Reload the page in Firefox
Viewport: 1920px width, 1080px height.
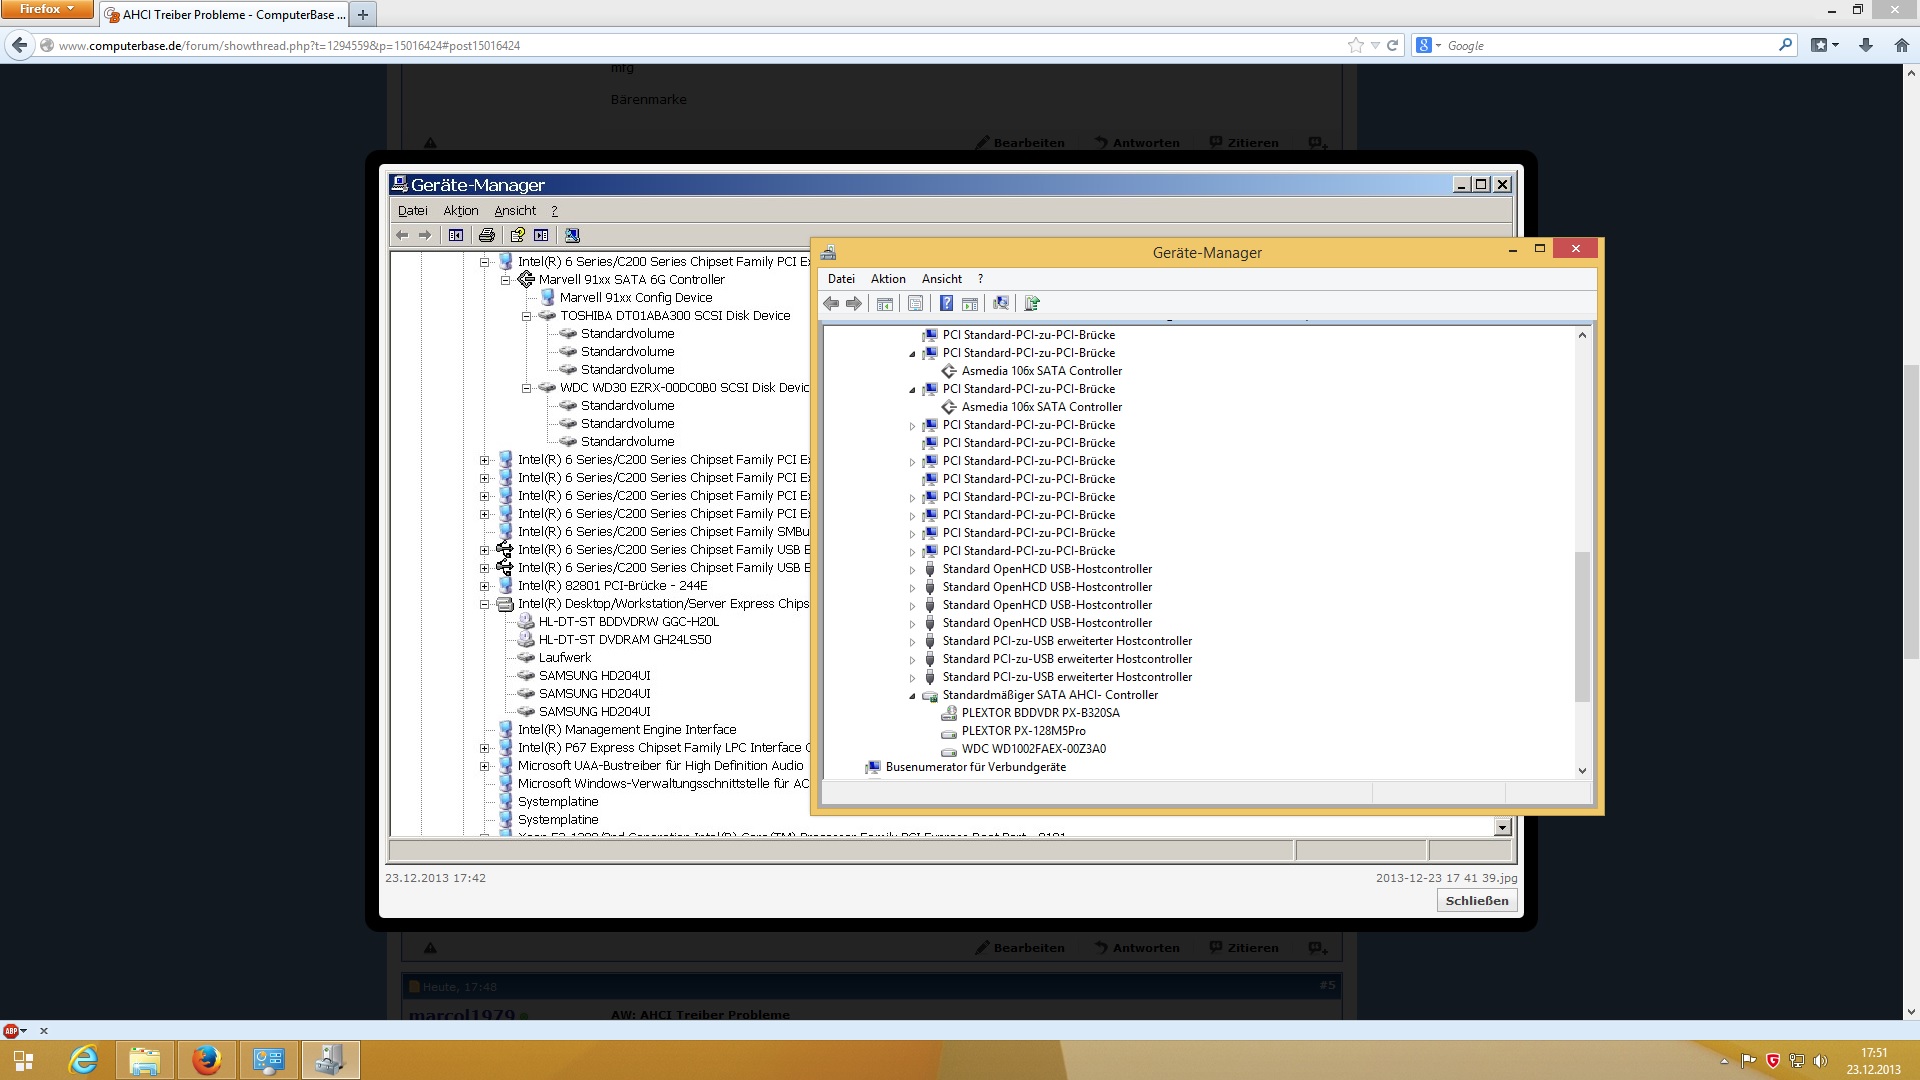tap(1392, 45)
